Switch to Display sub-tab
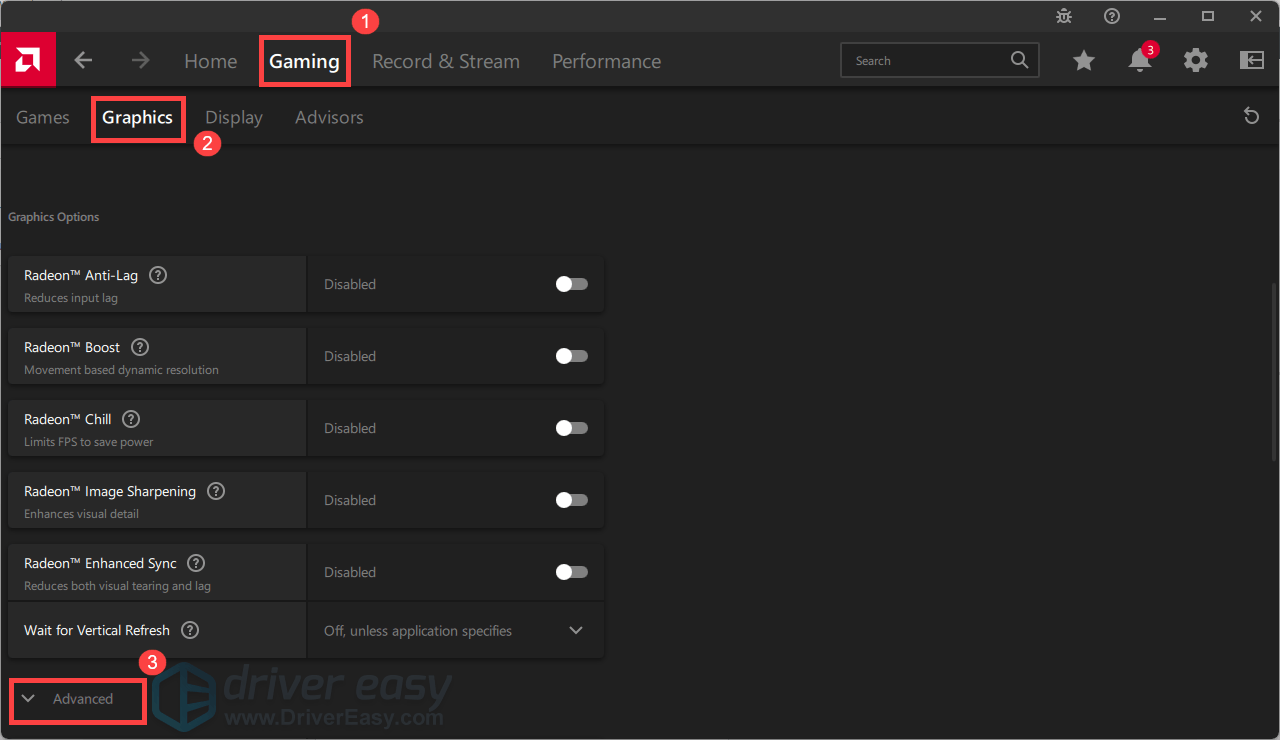 click(234, 117)
